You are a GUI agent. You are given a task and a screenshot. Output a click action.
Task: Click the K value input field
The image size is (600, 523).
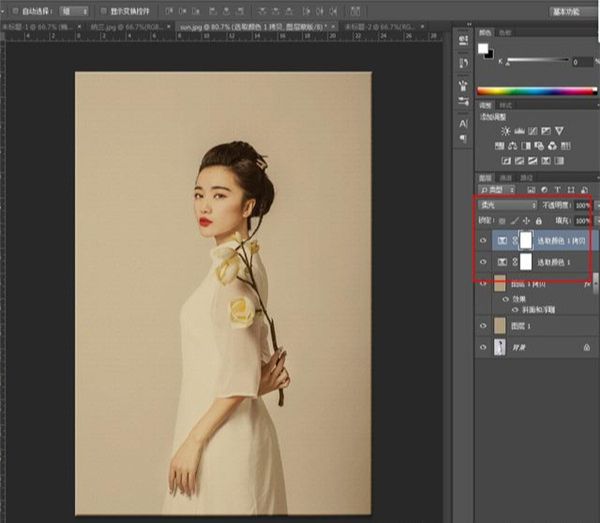coord(582,62)
